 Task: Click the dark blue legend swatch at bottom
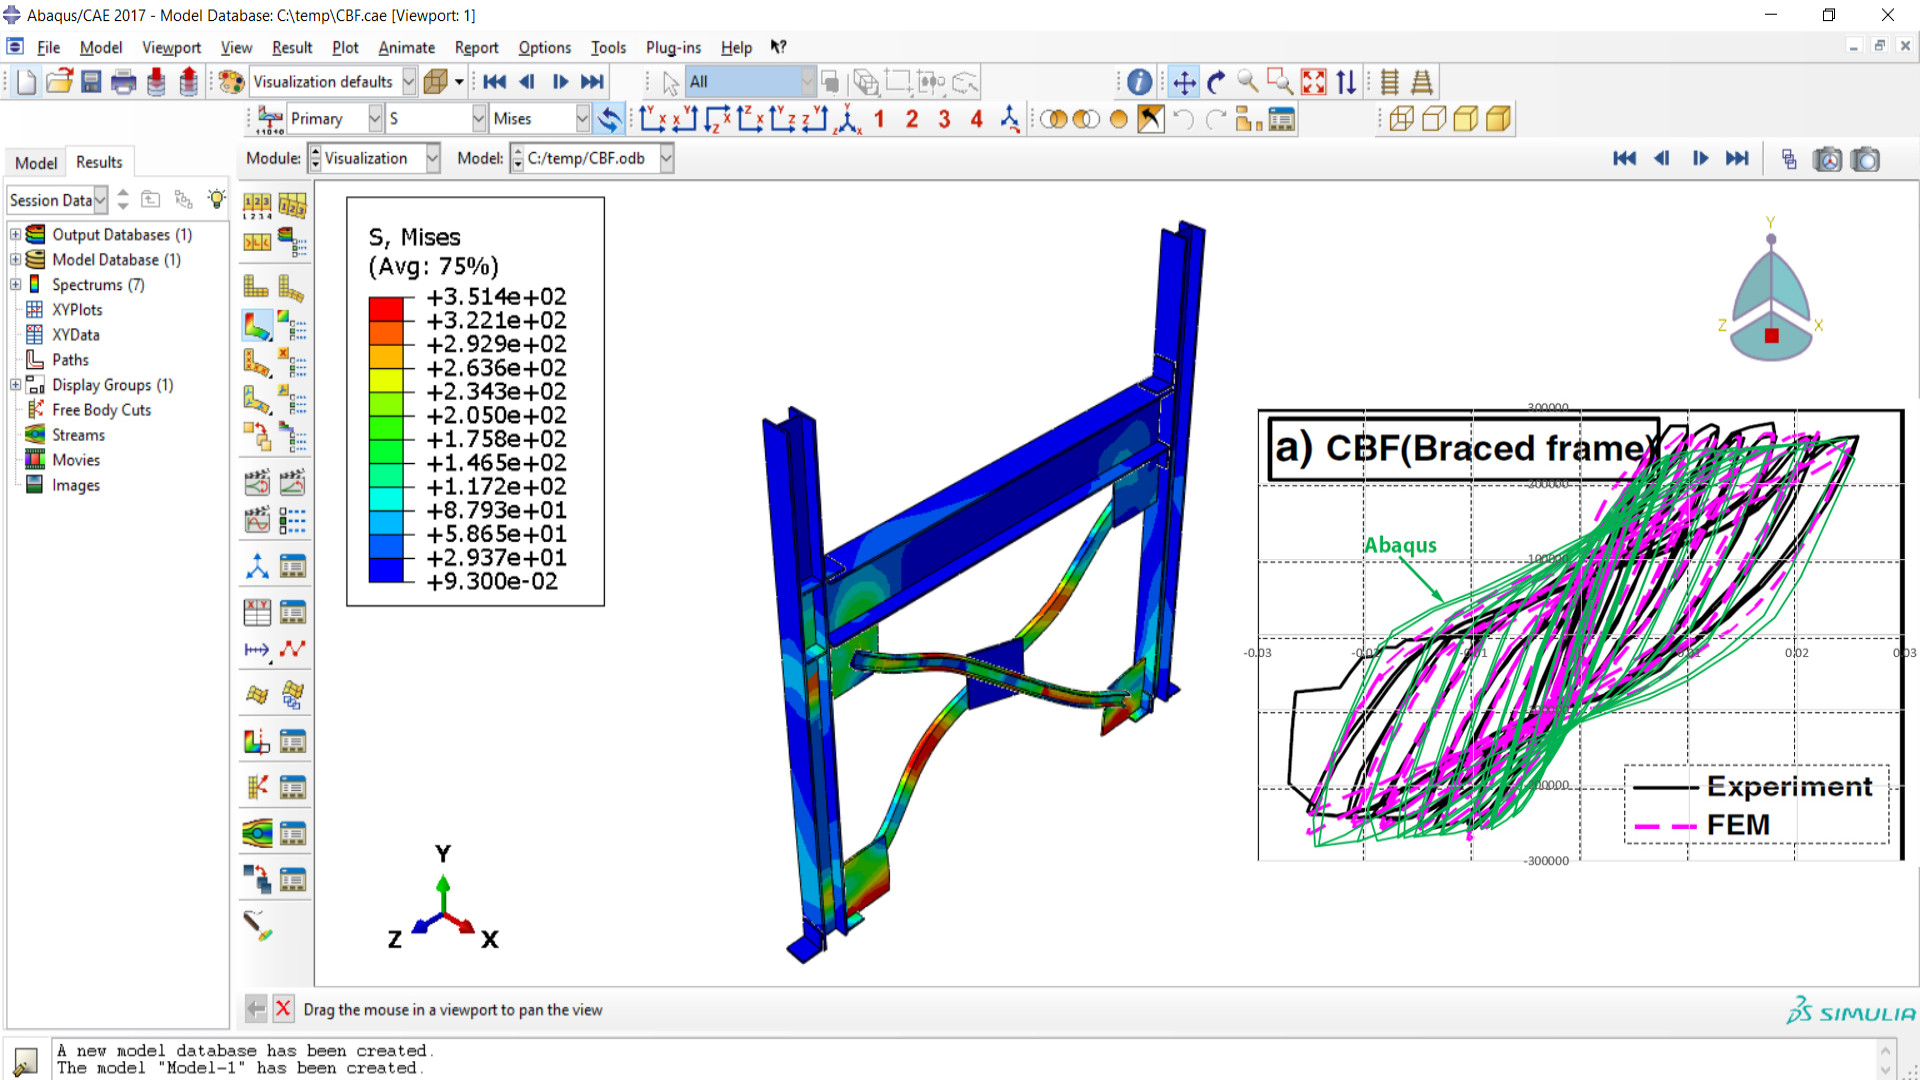[386, 570]
